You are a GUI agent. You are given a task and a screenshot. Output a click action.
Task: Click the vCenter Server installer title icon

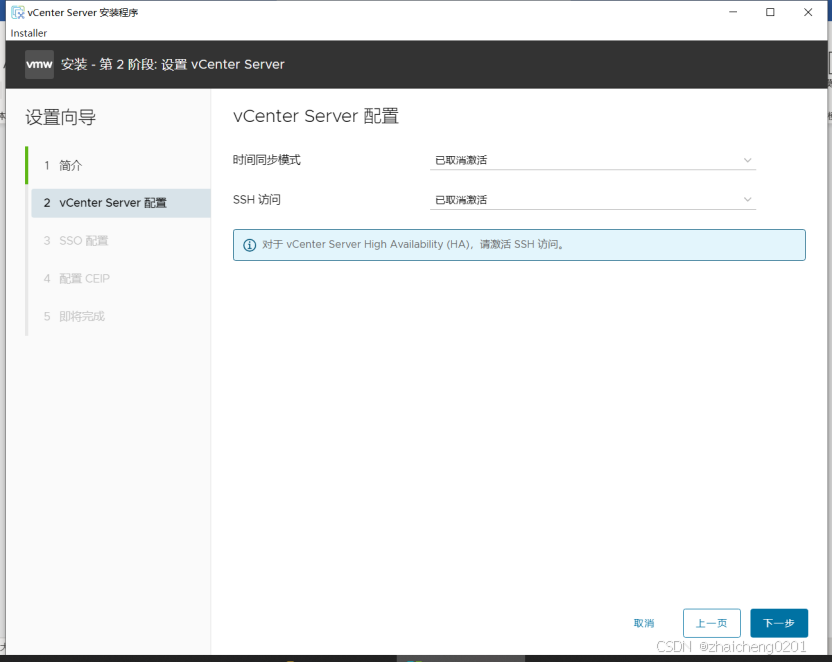(18, 12)
